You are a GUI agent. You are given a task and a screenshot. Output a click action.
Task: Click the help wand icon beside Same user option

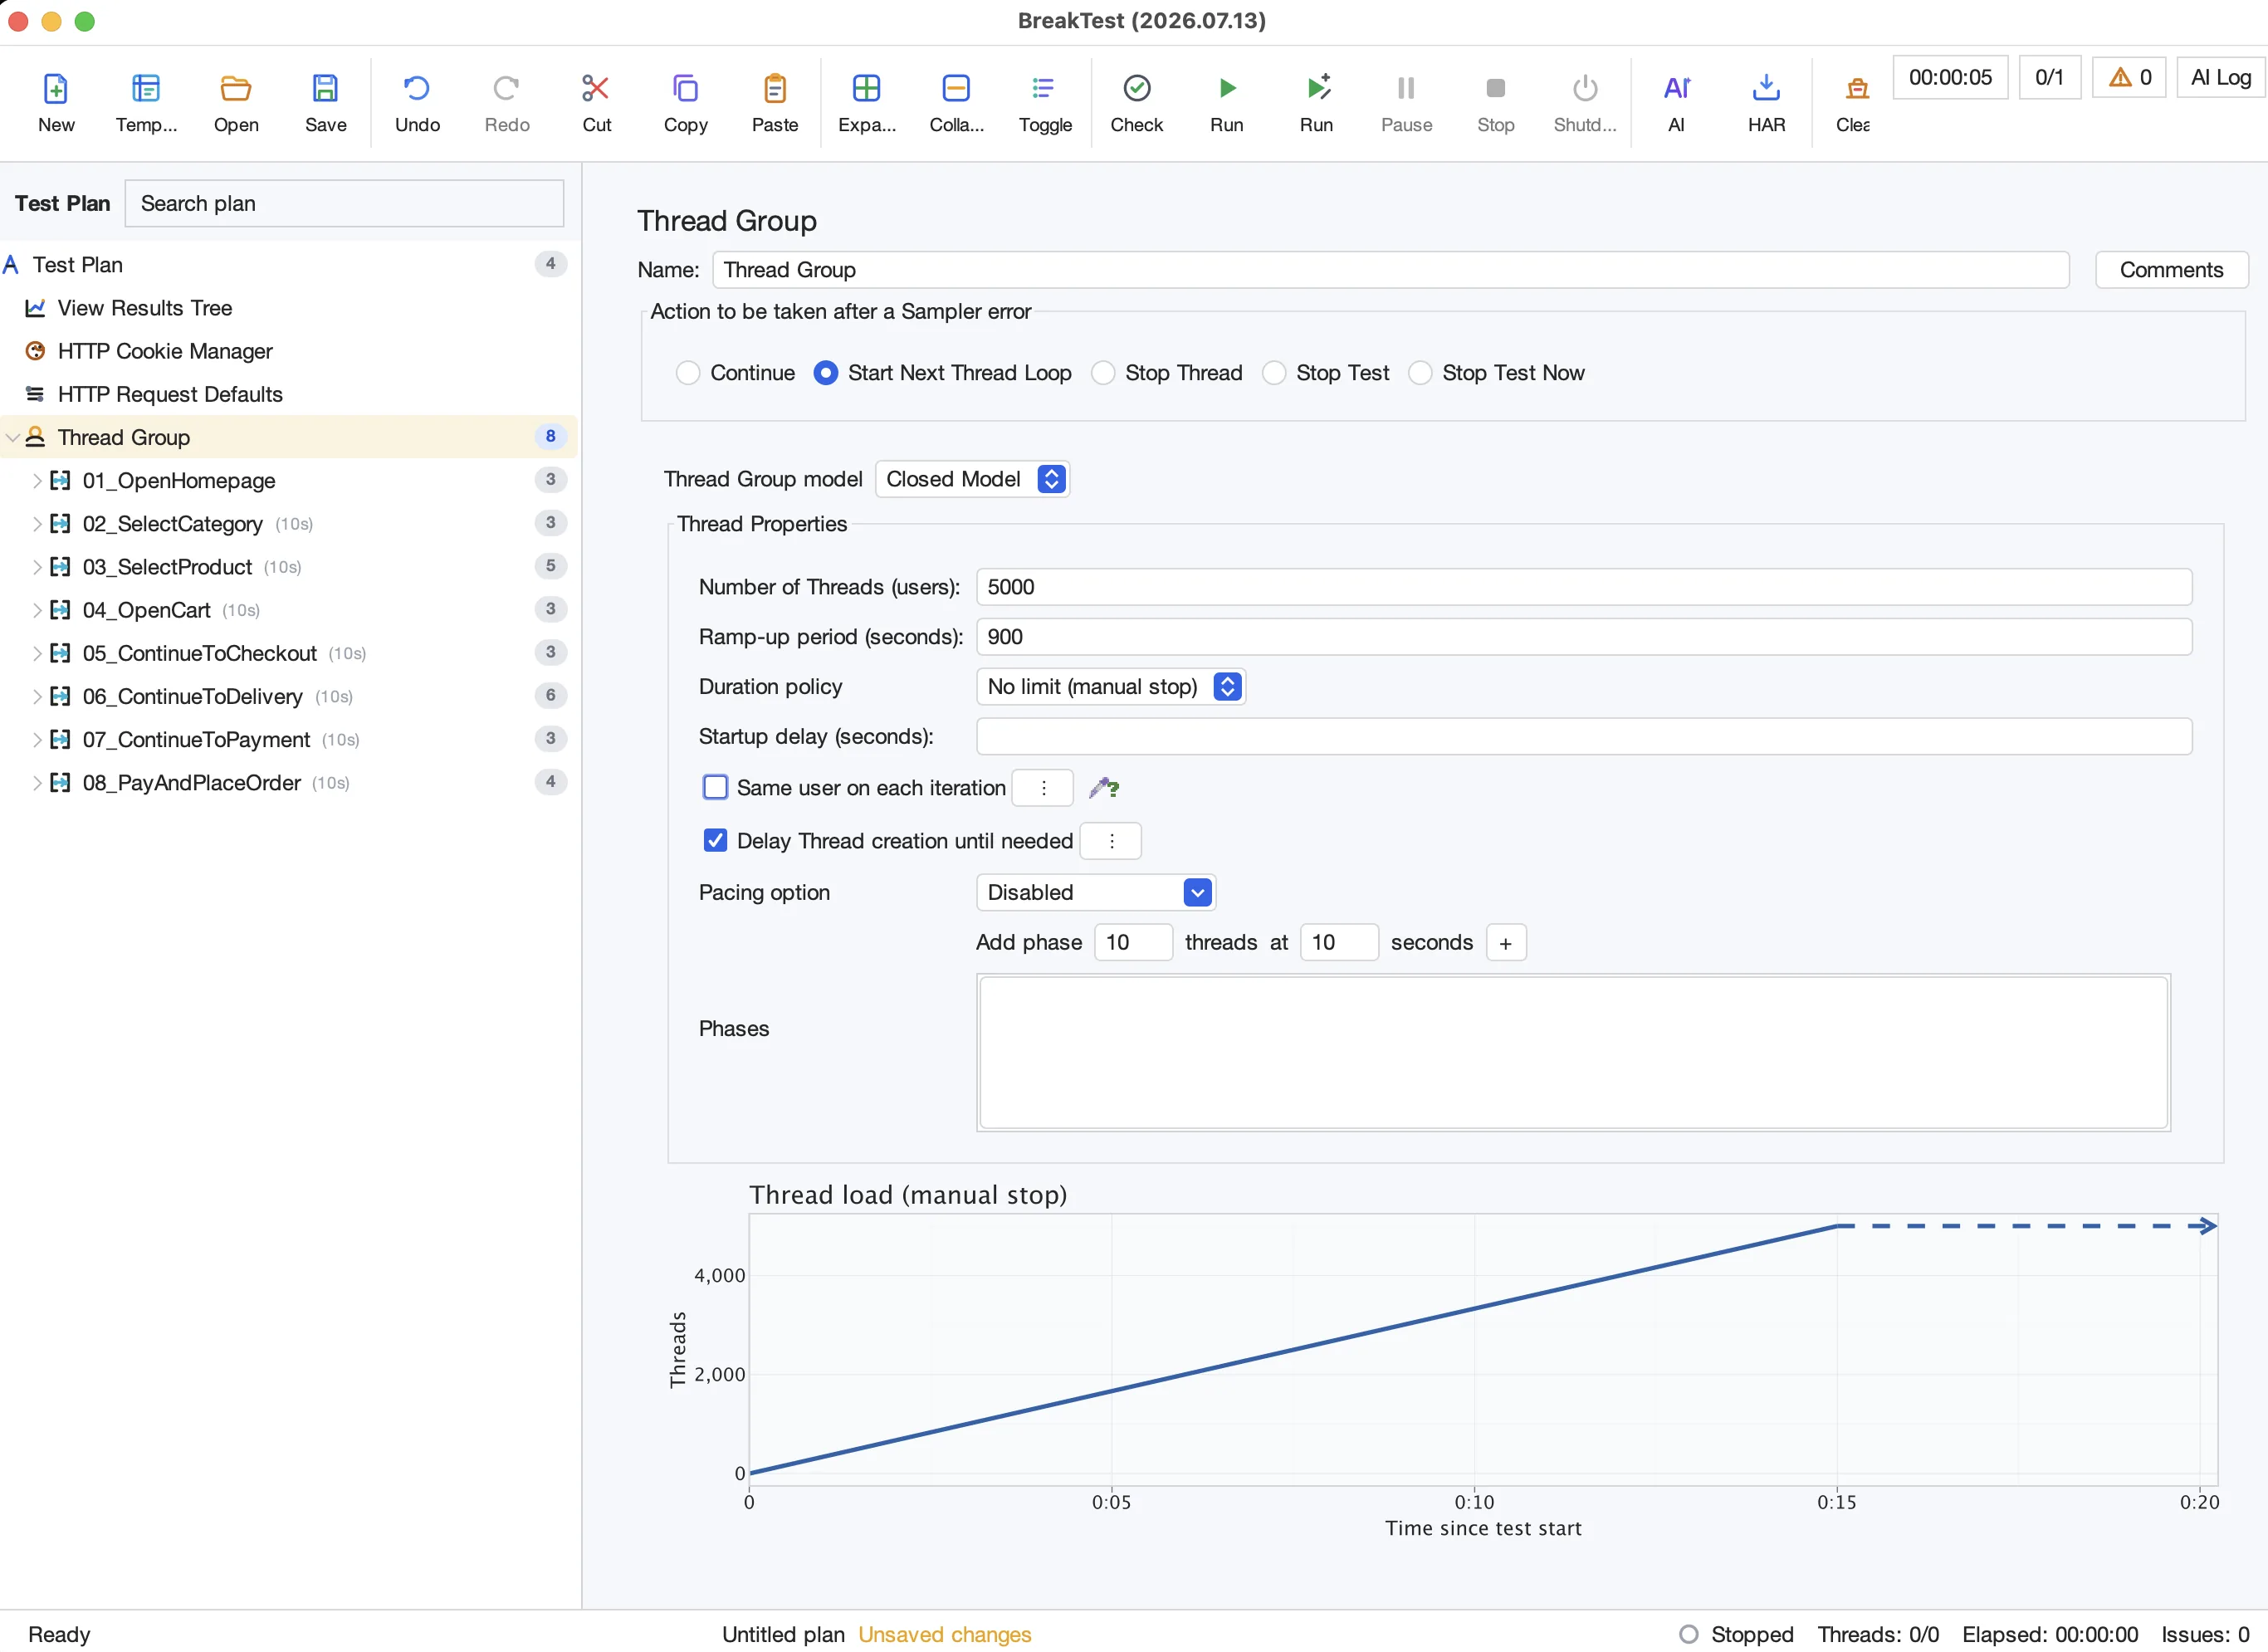click(x=1104, y=788)
